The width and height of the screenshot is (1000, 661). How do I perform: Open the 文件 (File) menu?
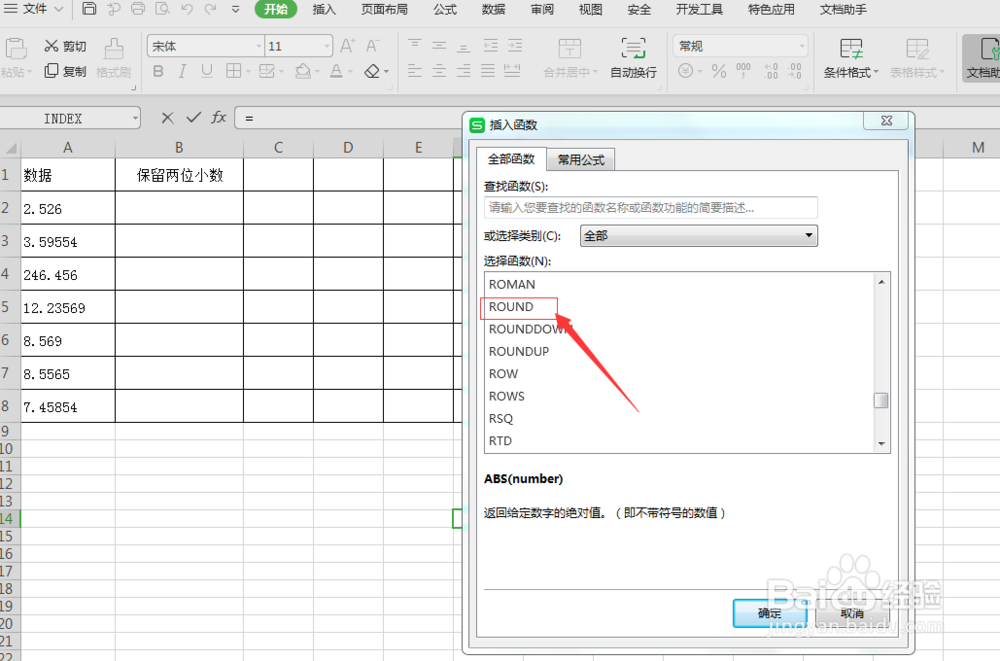(34, 9)
